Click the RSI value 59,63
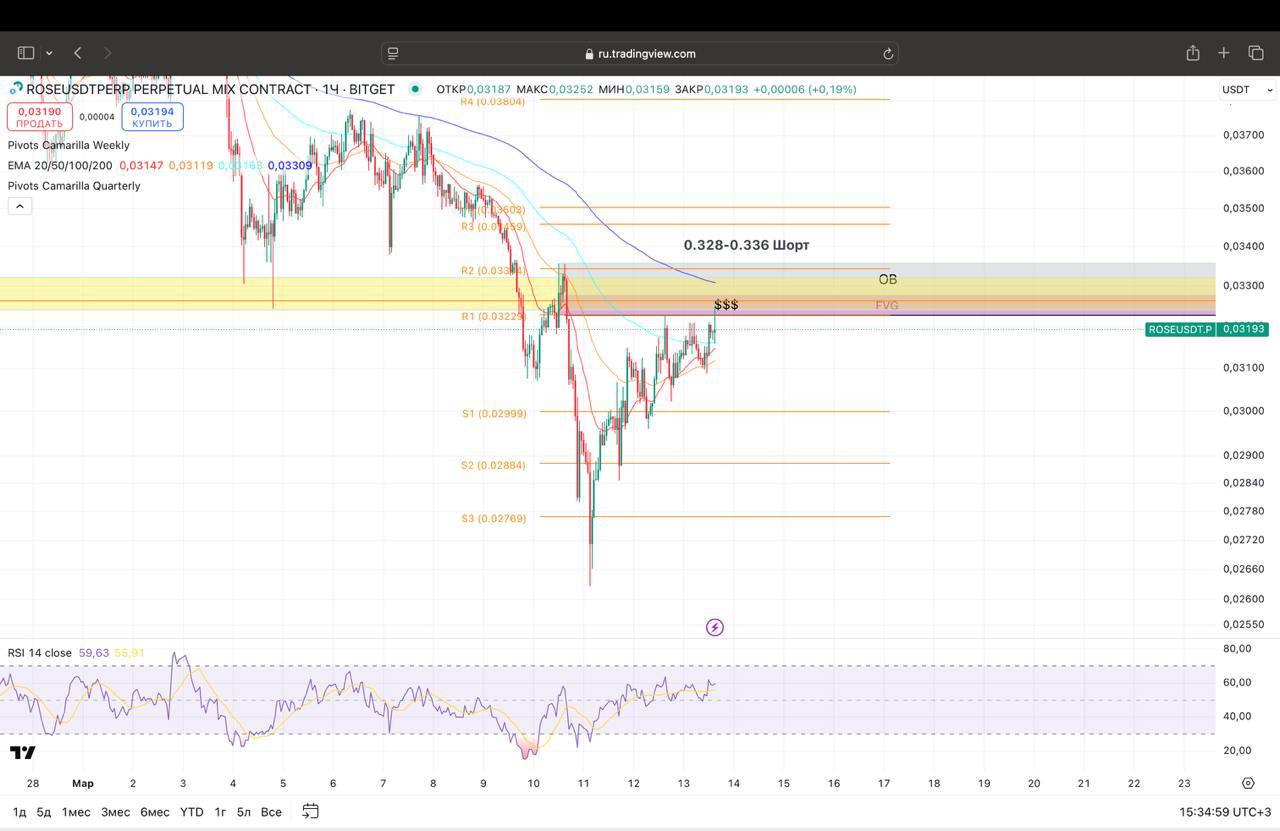1280x831 pixels. click(x=94, y=653)
